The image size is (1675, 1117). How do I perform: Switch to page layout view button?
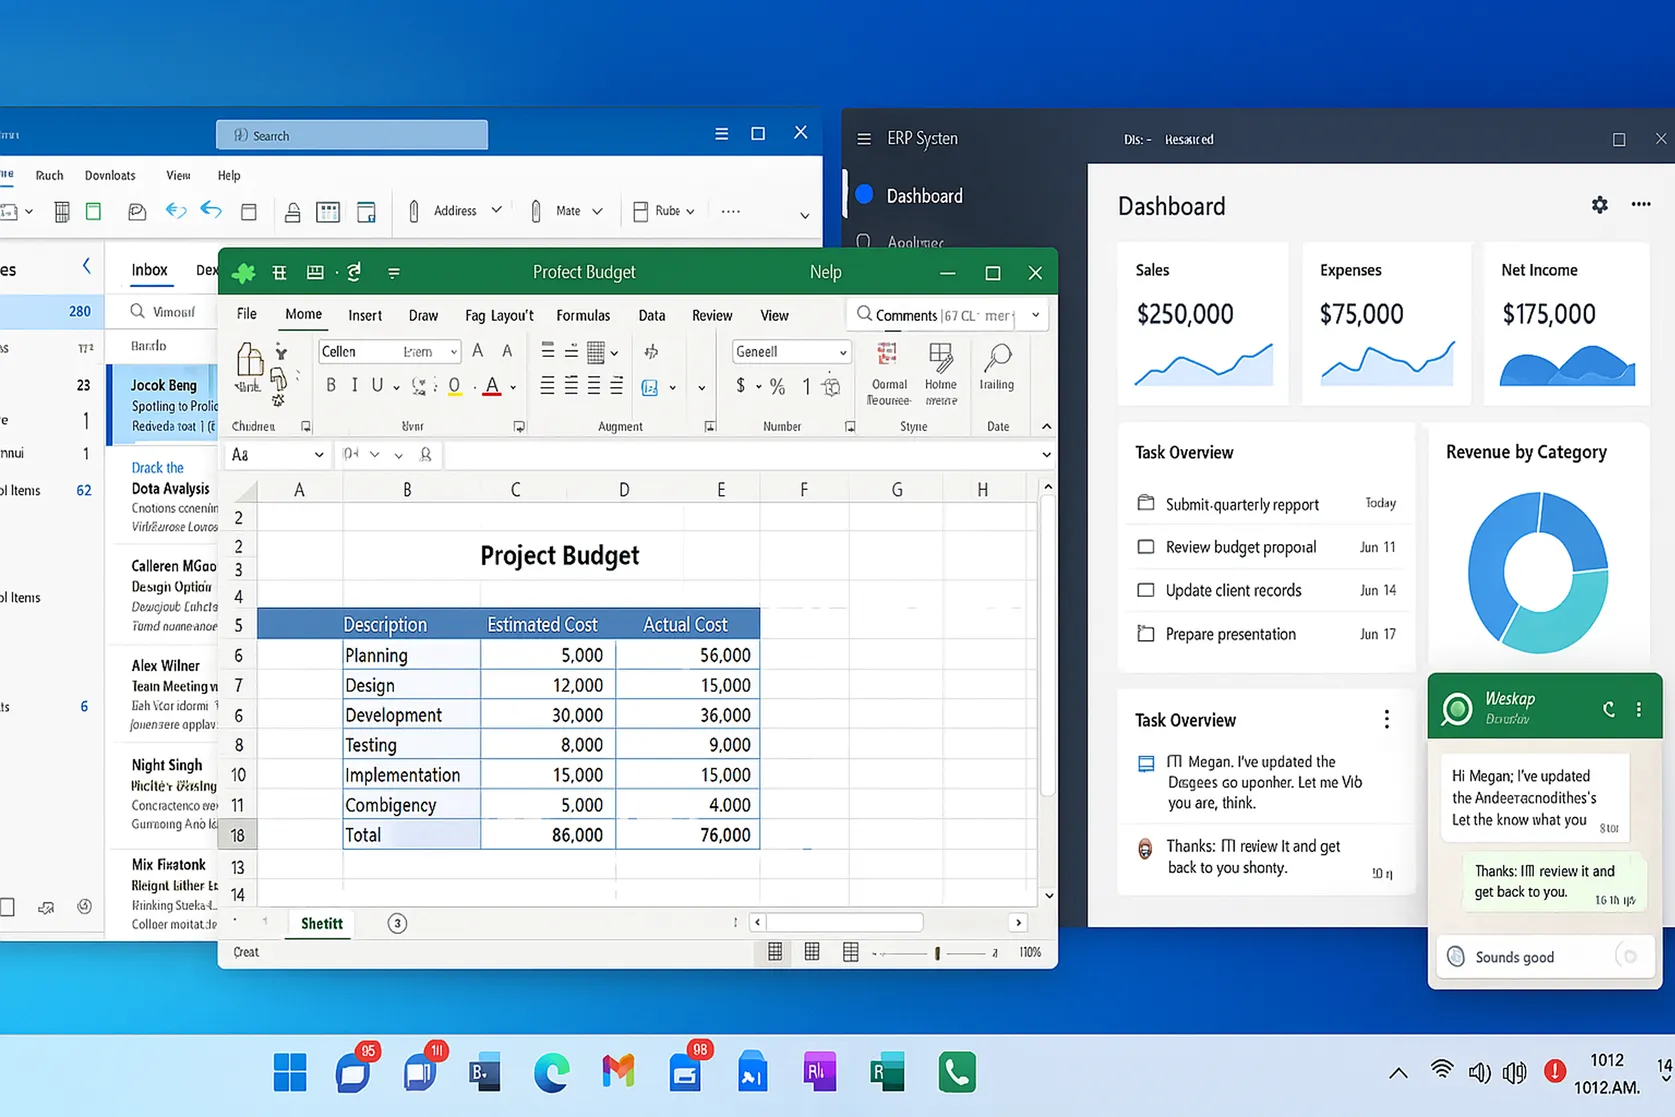tap(812, 952)
